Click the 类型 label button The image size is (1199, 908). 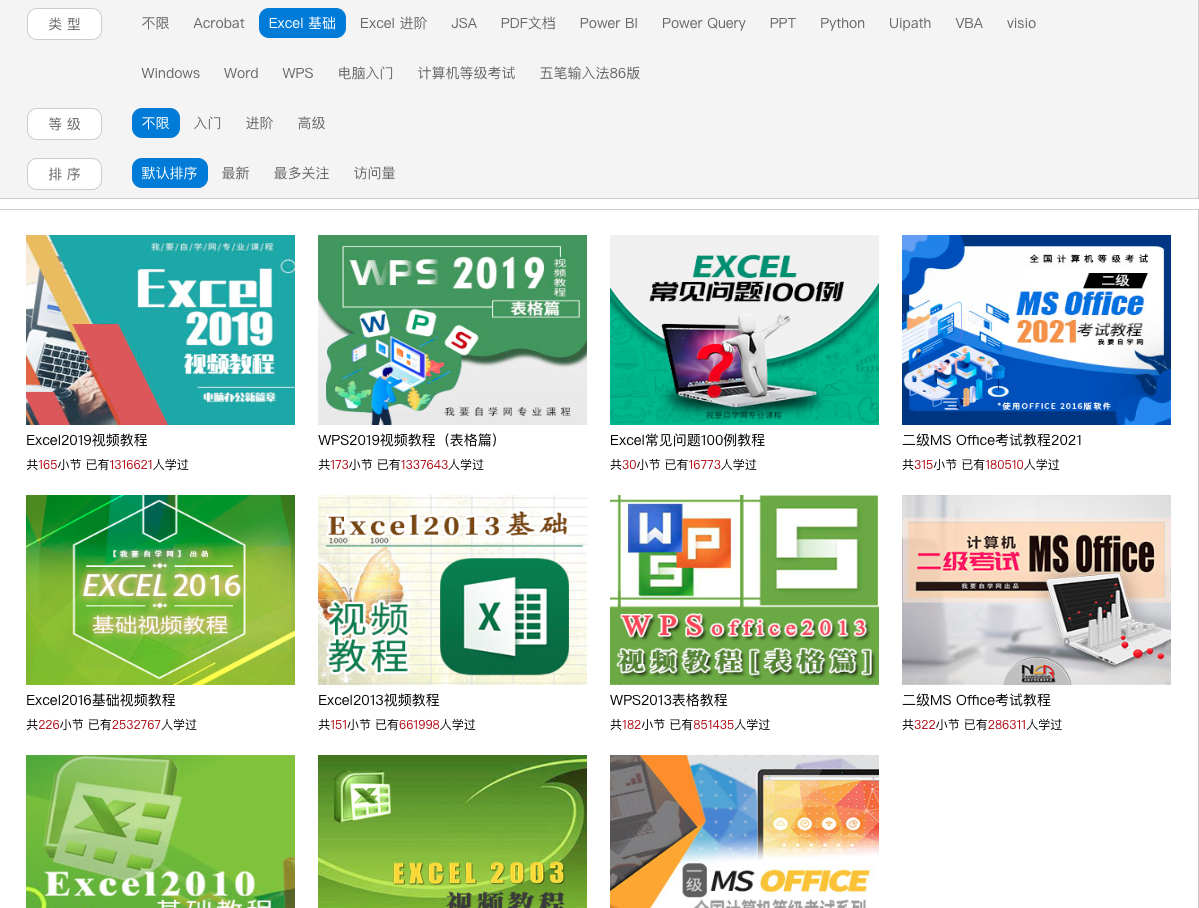pos(64,24)
